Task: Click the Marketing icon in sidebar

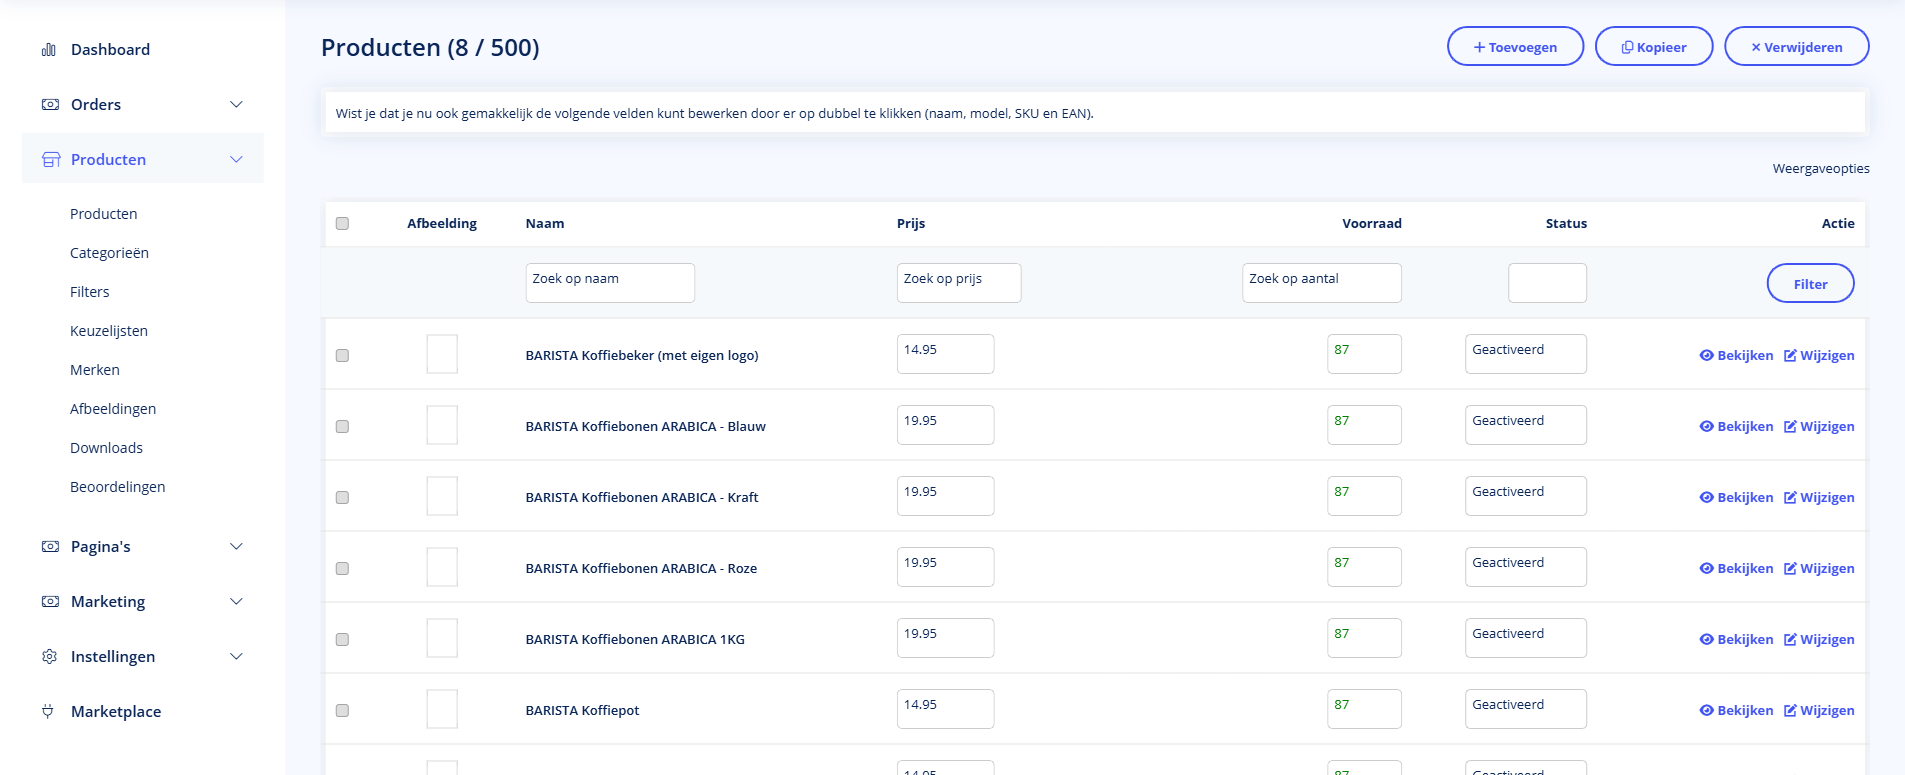Action: coord(50,602)
